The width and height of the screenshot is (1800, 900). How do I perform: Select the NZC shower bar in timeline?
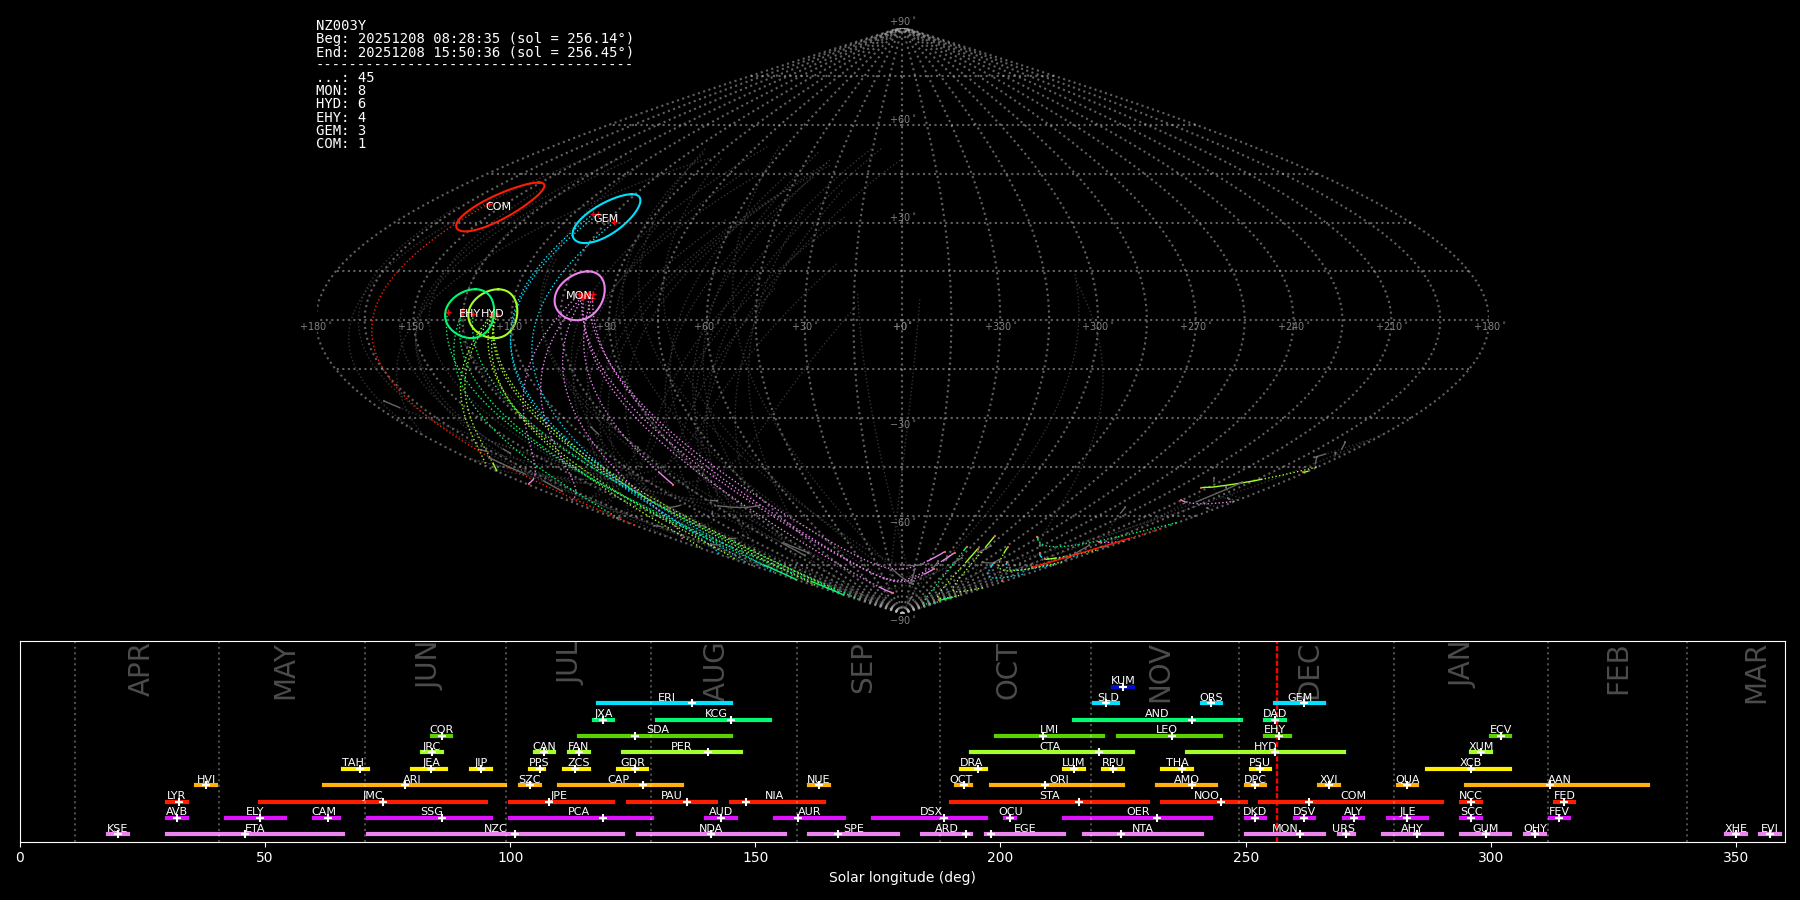495,834
